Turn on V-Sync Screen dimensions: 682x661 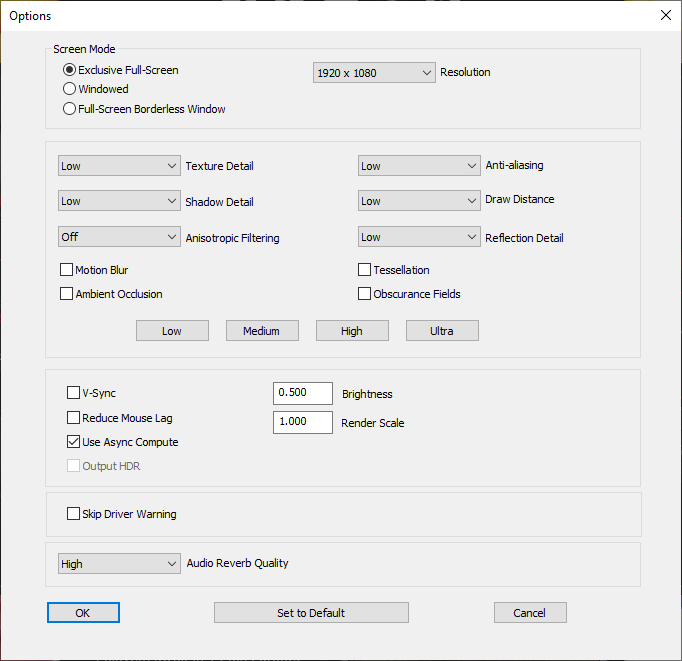click(73, 393)
